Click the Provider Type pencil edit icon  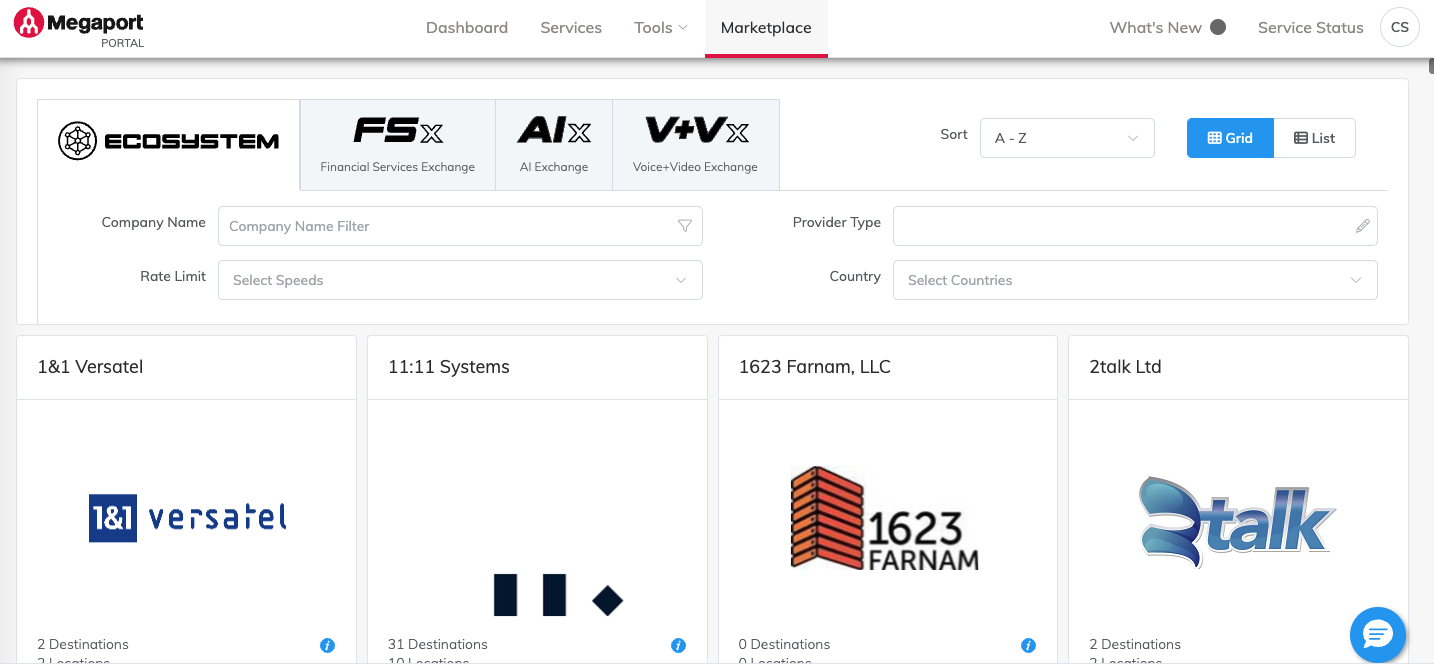pos(1362,226)
